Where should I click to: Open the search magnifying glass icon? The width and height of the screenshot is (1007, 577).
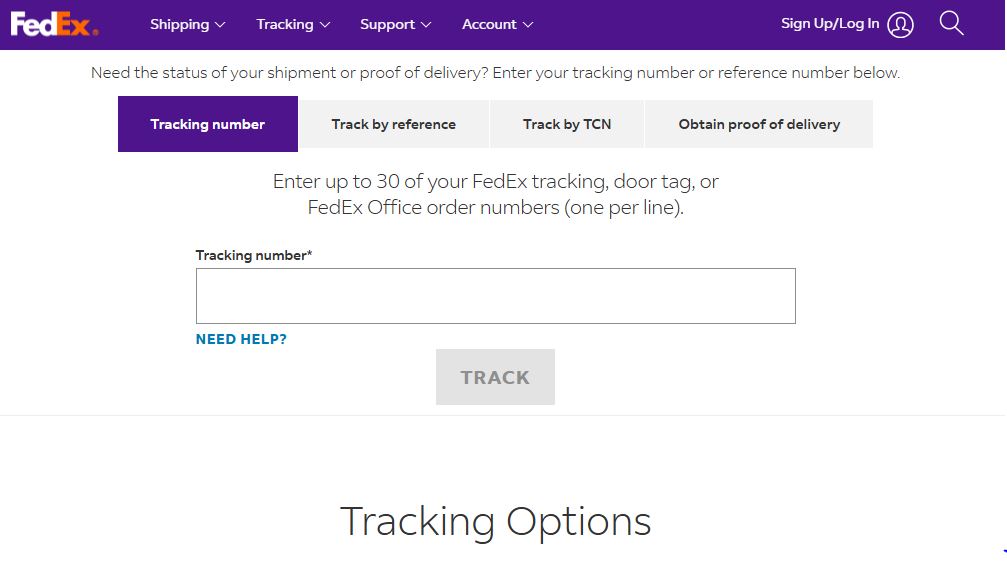(950, 23)
